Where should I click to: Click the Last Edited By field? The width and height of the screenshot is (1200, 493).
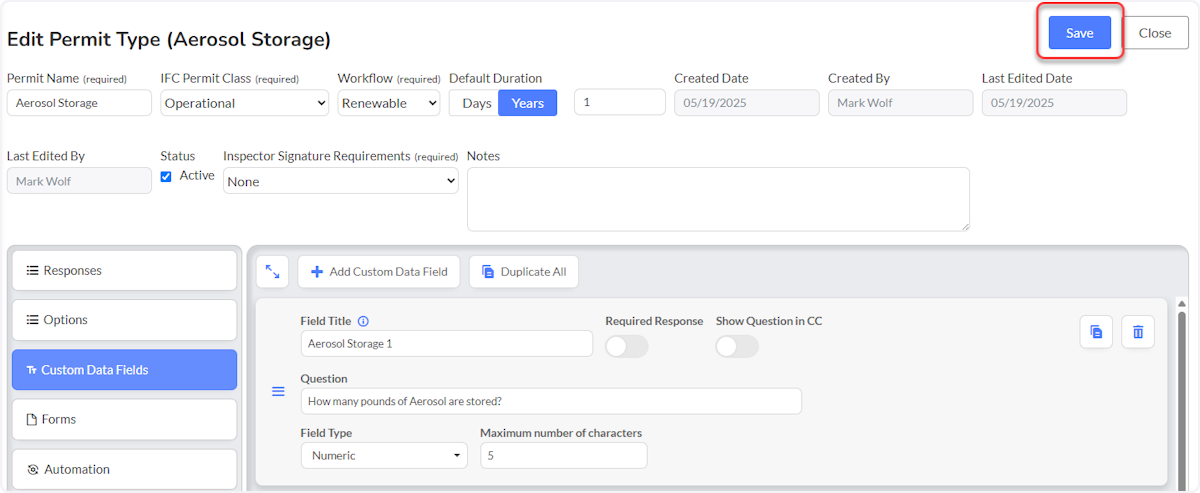point(79,181)
